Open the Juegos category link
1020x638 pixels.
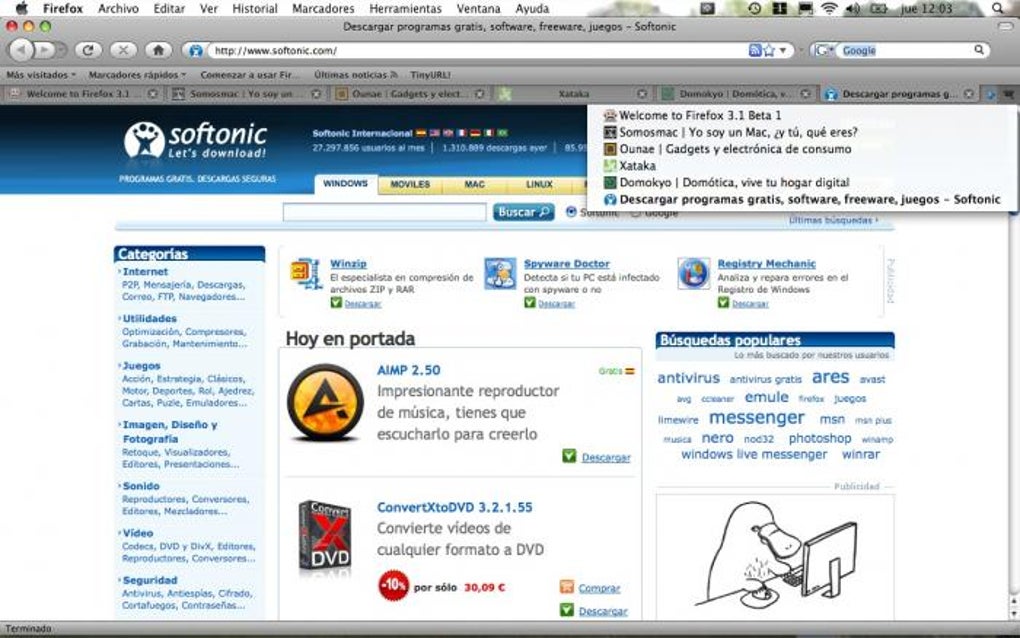coord(141,366)
